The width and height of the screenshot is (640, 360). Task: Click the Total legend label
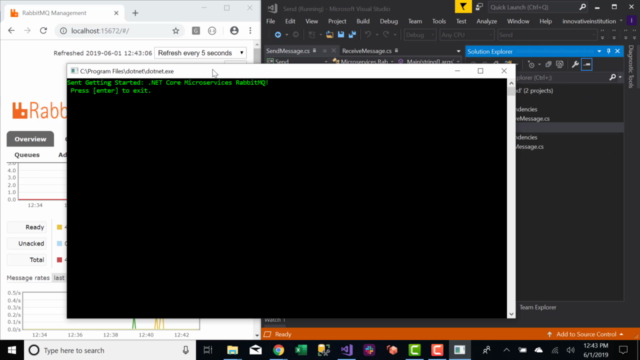pos(37,260)
